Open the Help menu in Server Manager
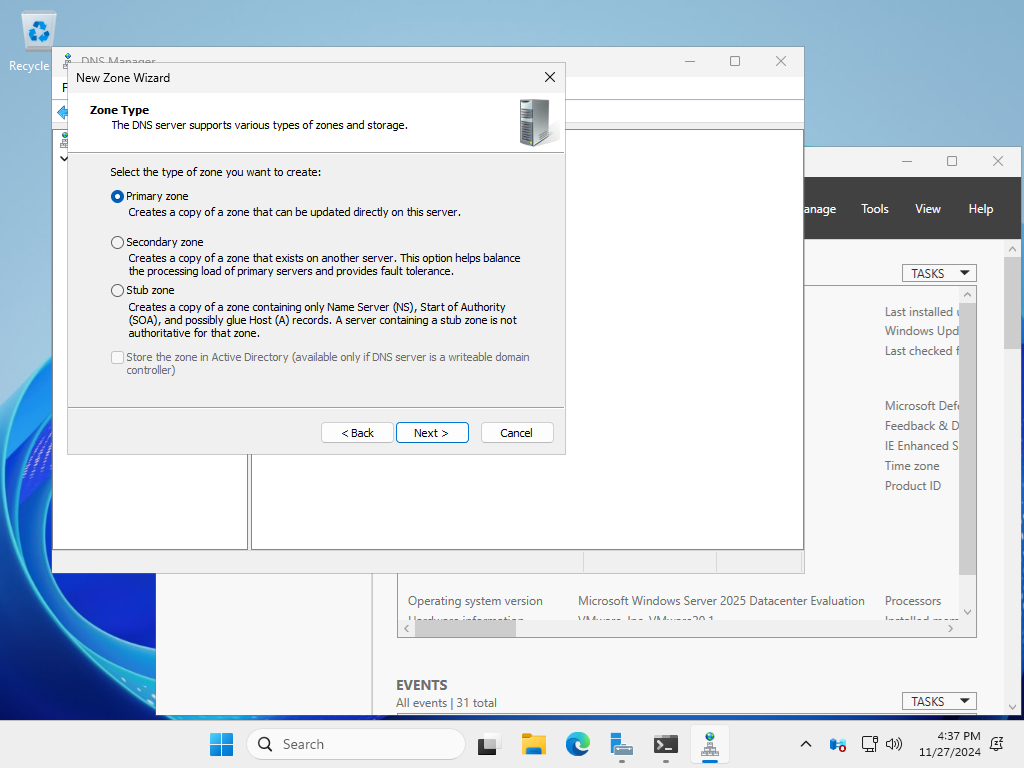Image resolution: width=1024 pixels, height=768 pixels. [980, 209]
